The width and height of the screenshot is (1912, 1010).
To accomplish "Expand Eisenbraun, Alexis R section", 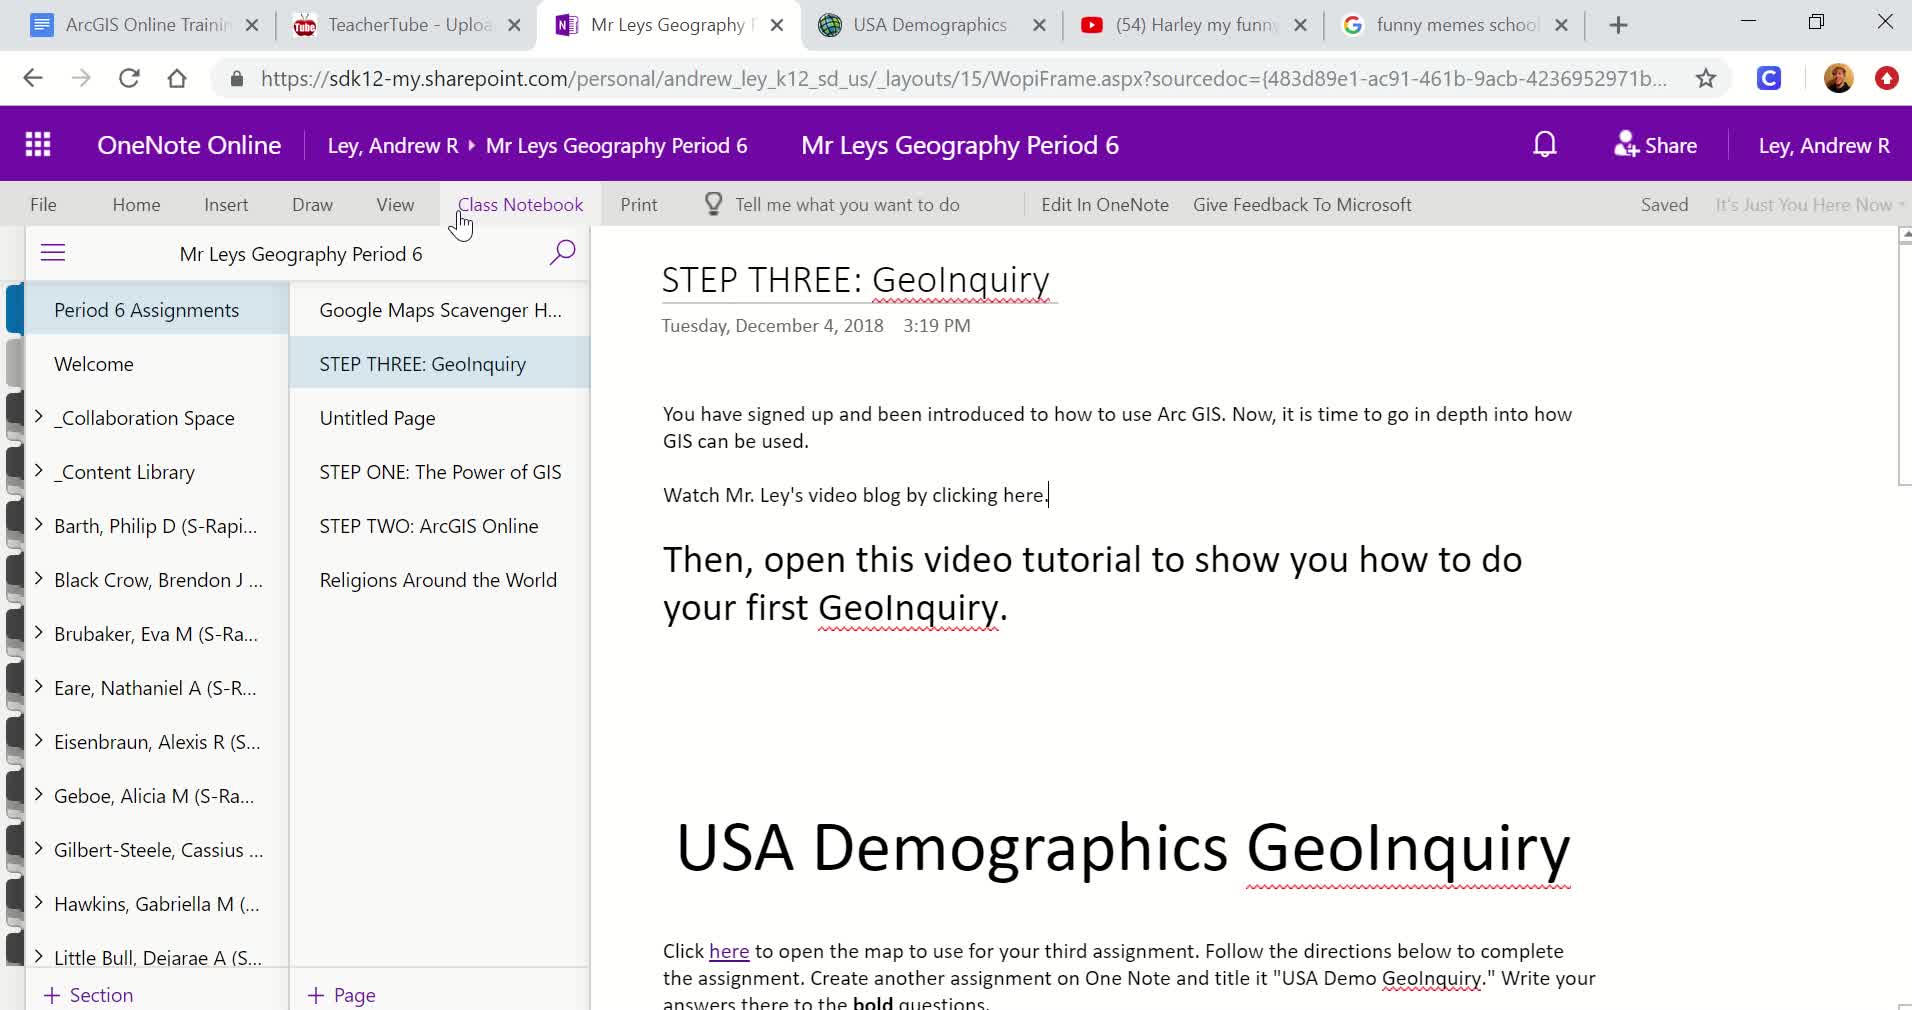I will point(38,741).
